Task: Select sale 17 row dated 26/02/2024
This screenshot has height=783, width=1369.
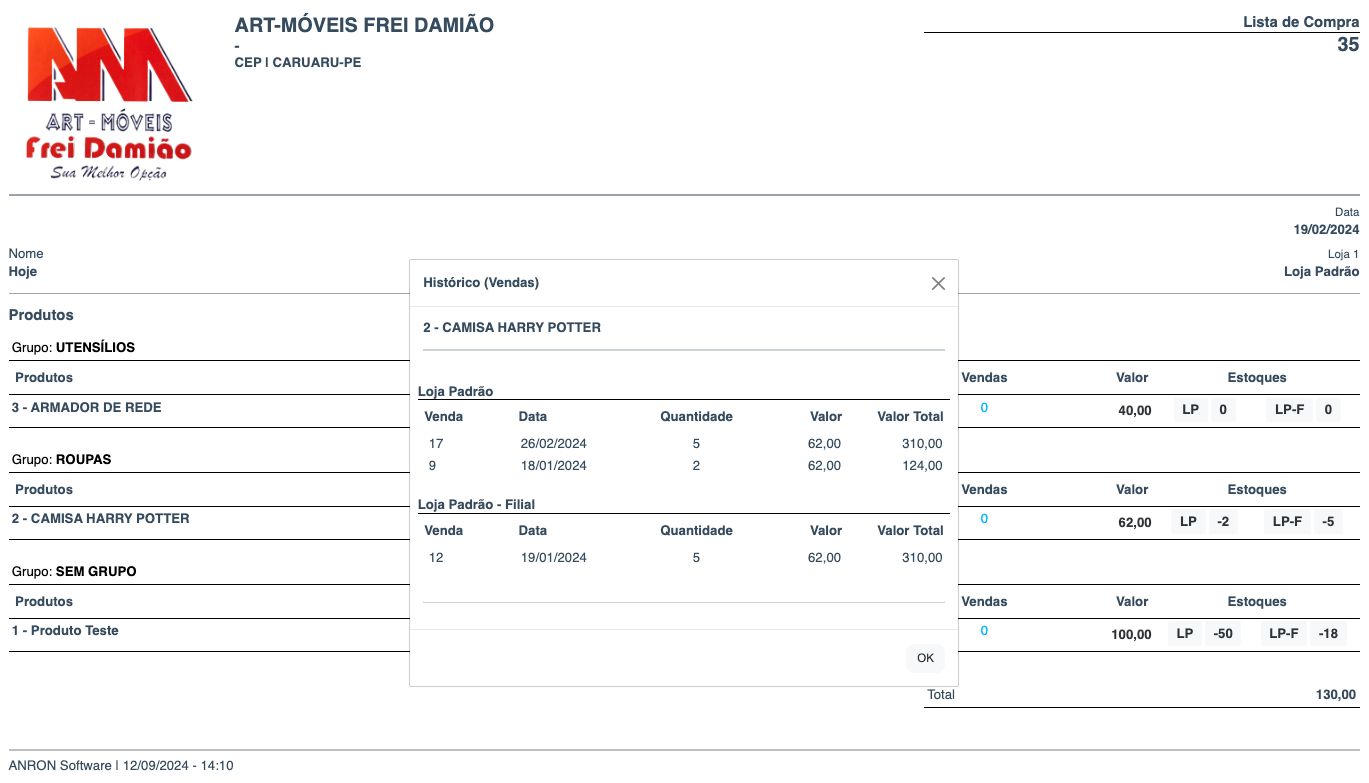Action: [x=682, y=444]
